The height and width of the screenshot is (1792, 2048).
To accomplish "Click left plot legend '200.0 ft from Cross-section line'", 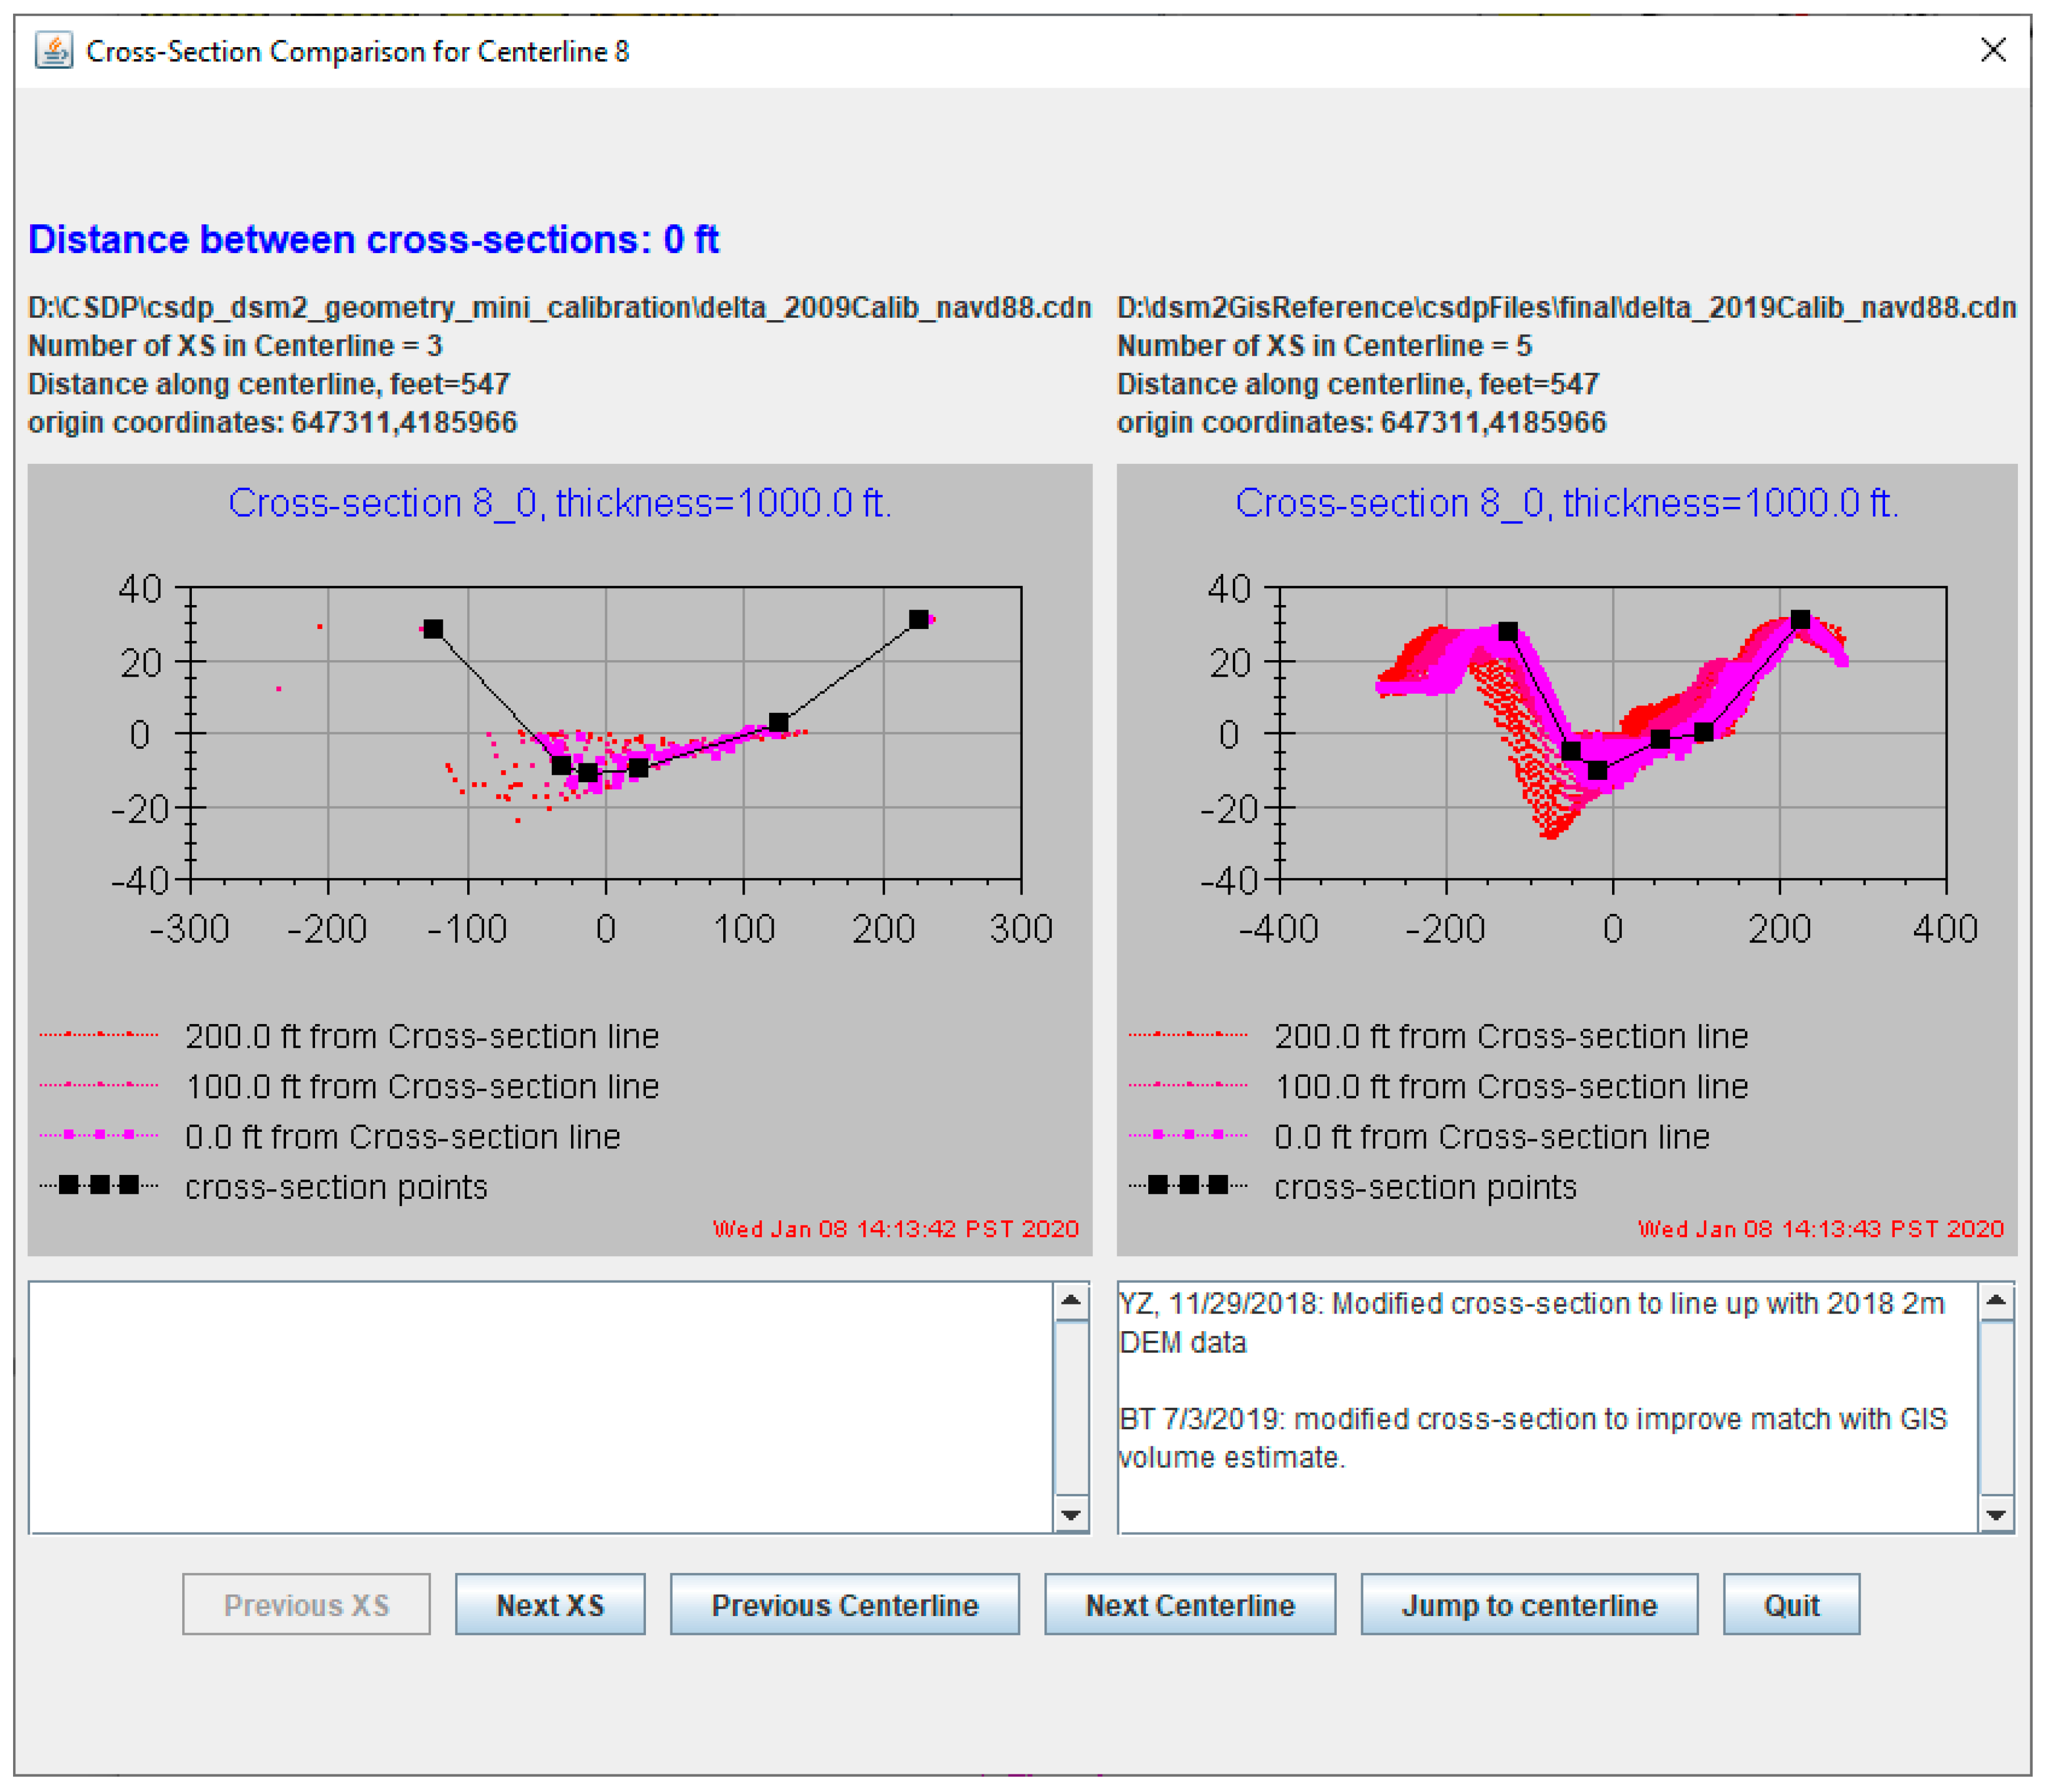I will (421, 1036).
